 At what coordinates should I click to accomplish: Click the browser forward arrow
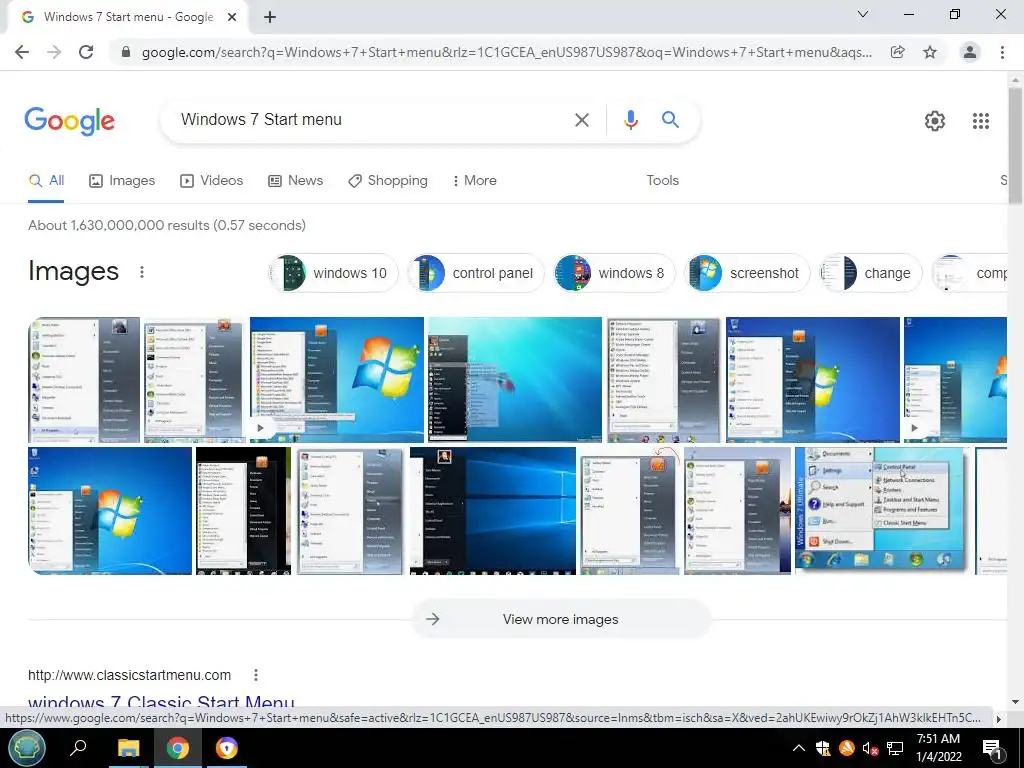point(54,52)
